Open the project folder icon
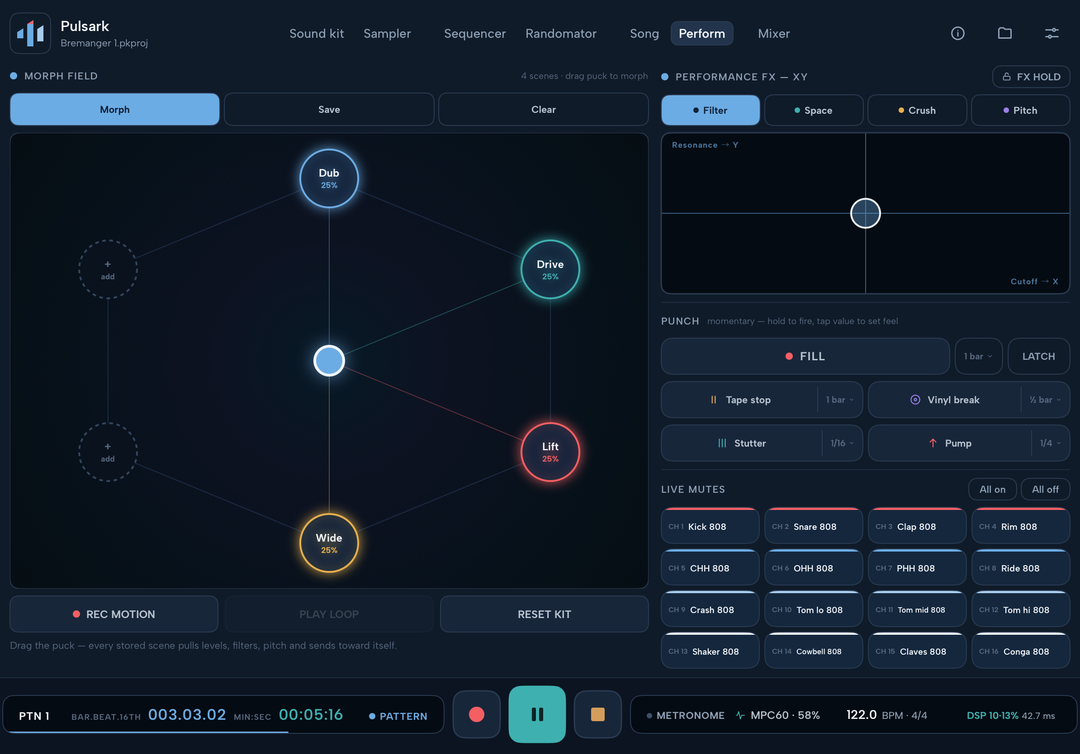Viewport: 1080px width, 754px height. pos(1005,33)
